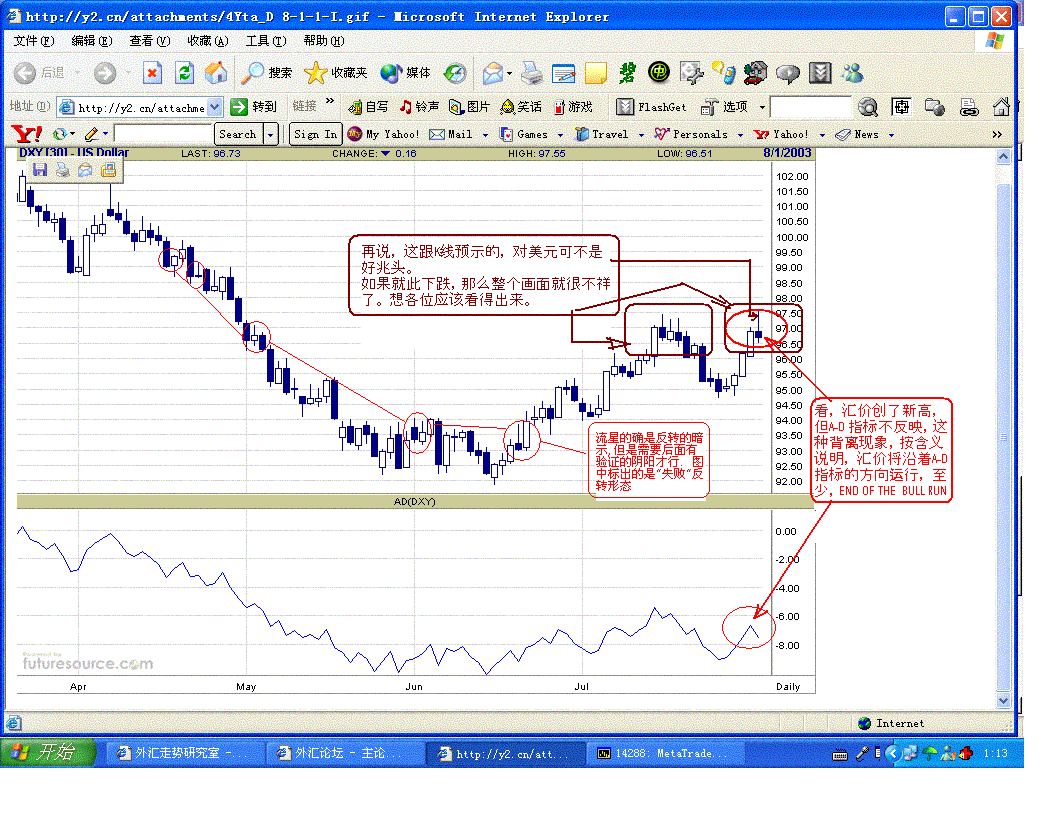The height and width of the screenshot is (832, 1054).
Task: Click the green 碧 character icon
Action: [x=627, y=73]
